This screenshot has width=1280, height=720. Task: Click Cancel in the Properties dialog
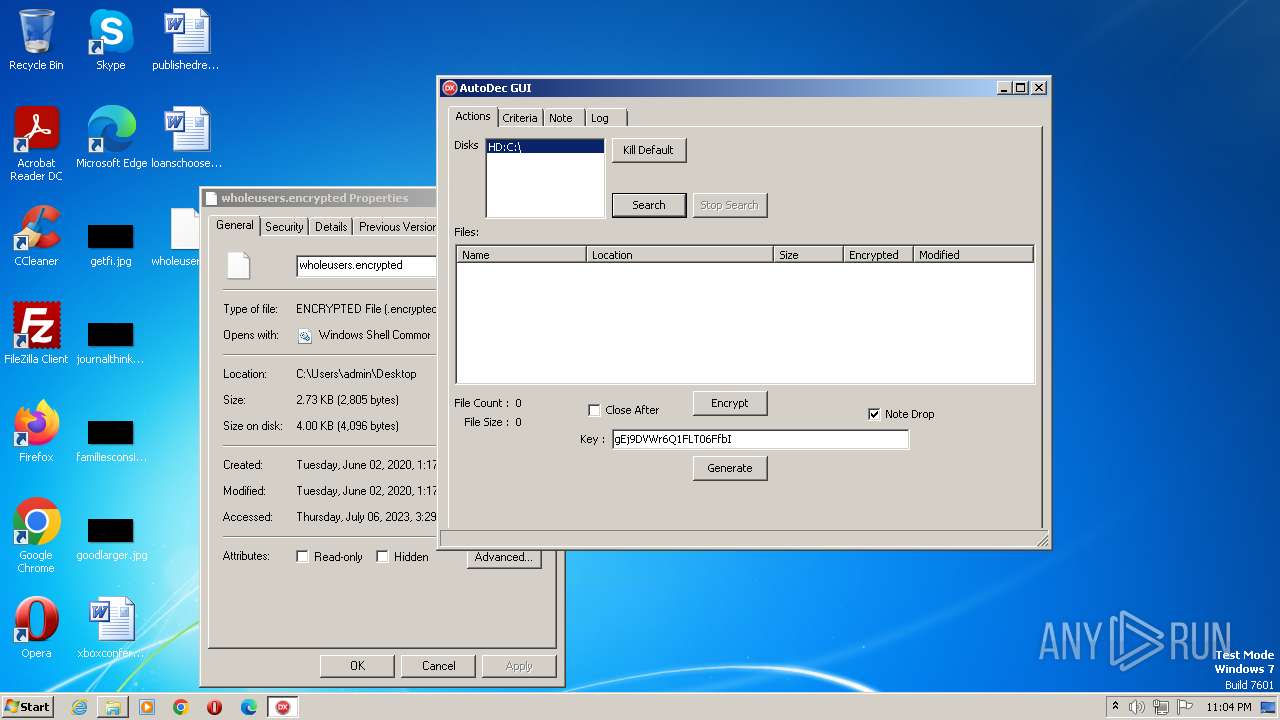point(438,666)
